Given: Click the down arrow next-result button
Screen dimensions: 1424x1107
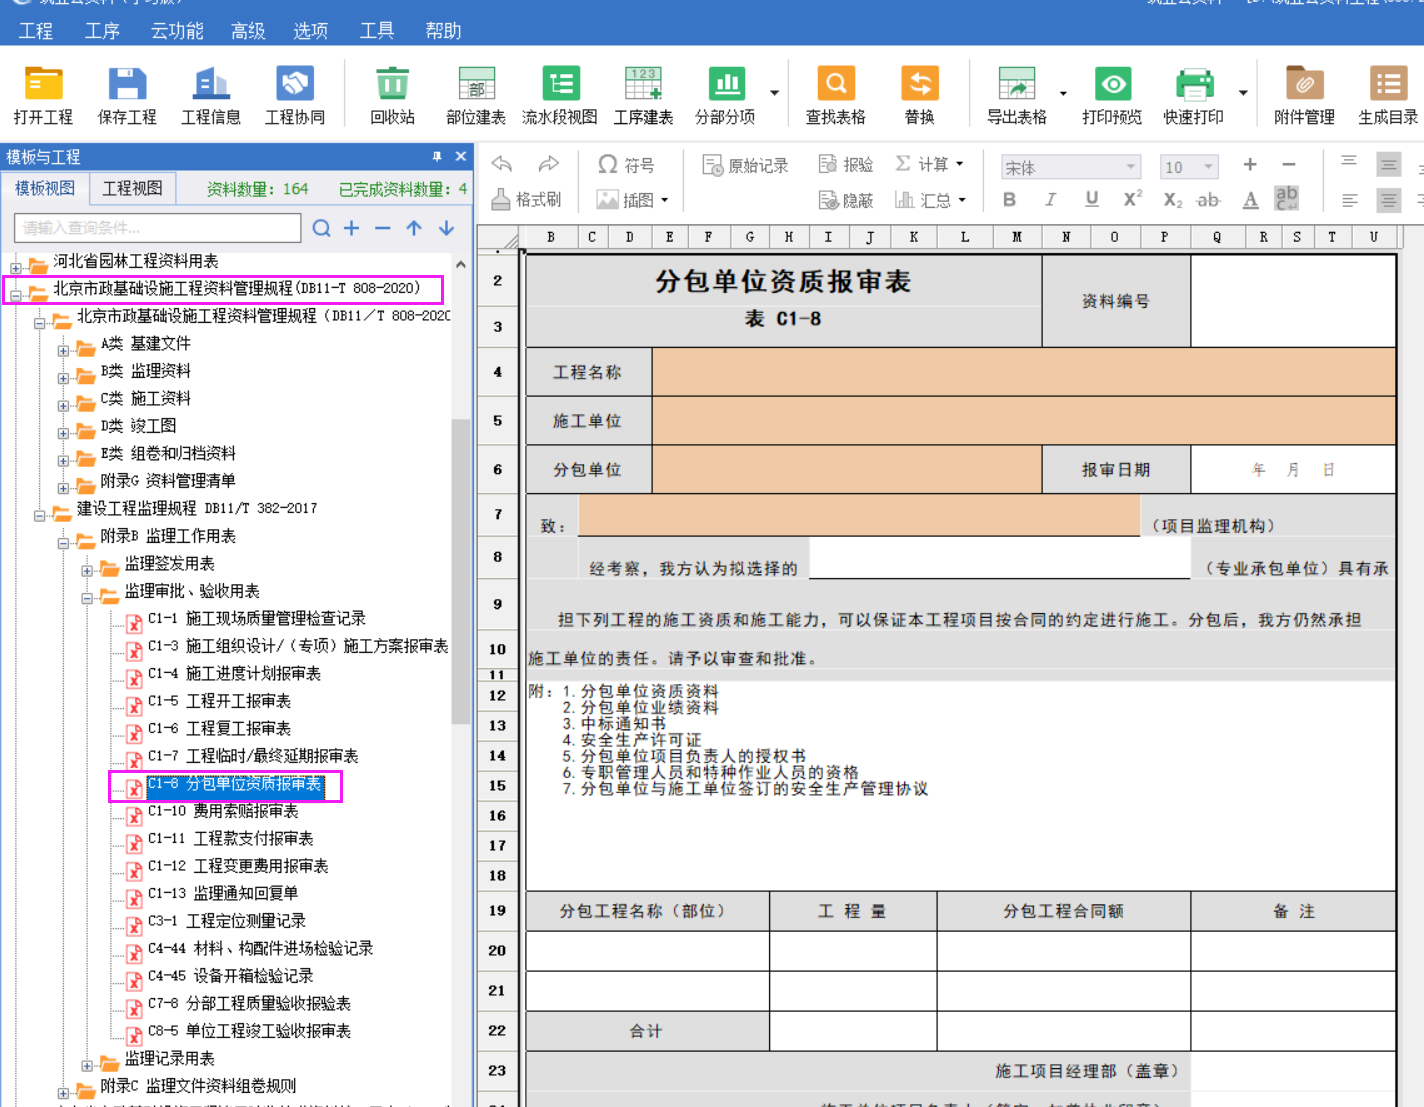Looking at the screenshot, I should tap(446, 228).
